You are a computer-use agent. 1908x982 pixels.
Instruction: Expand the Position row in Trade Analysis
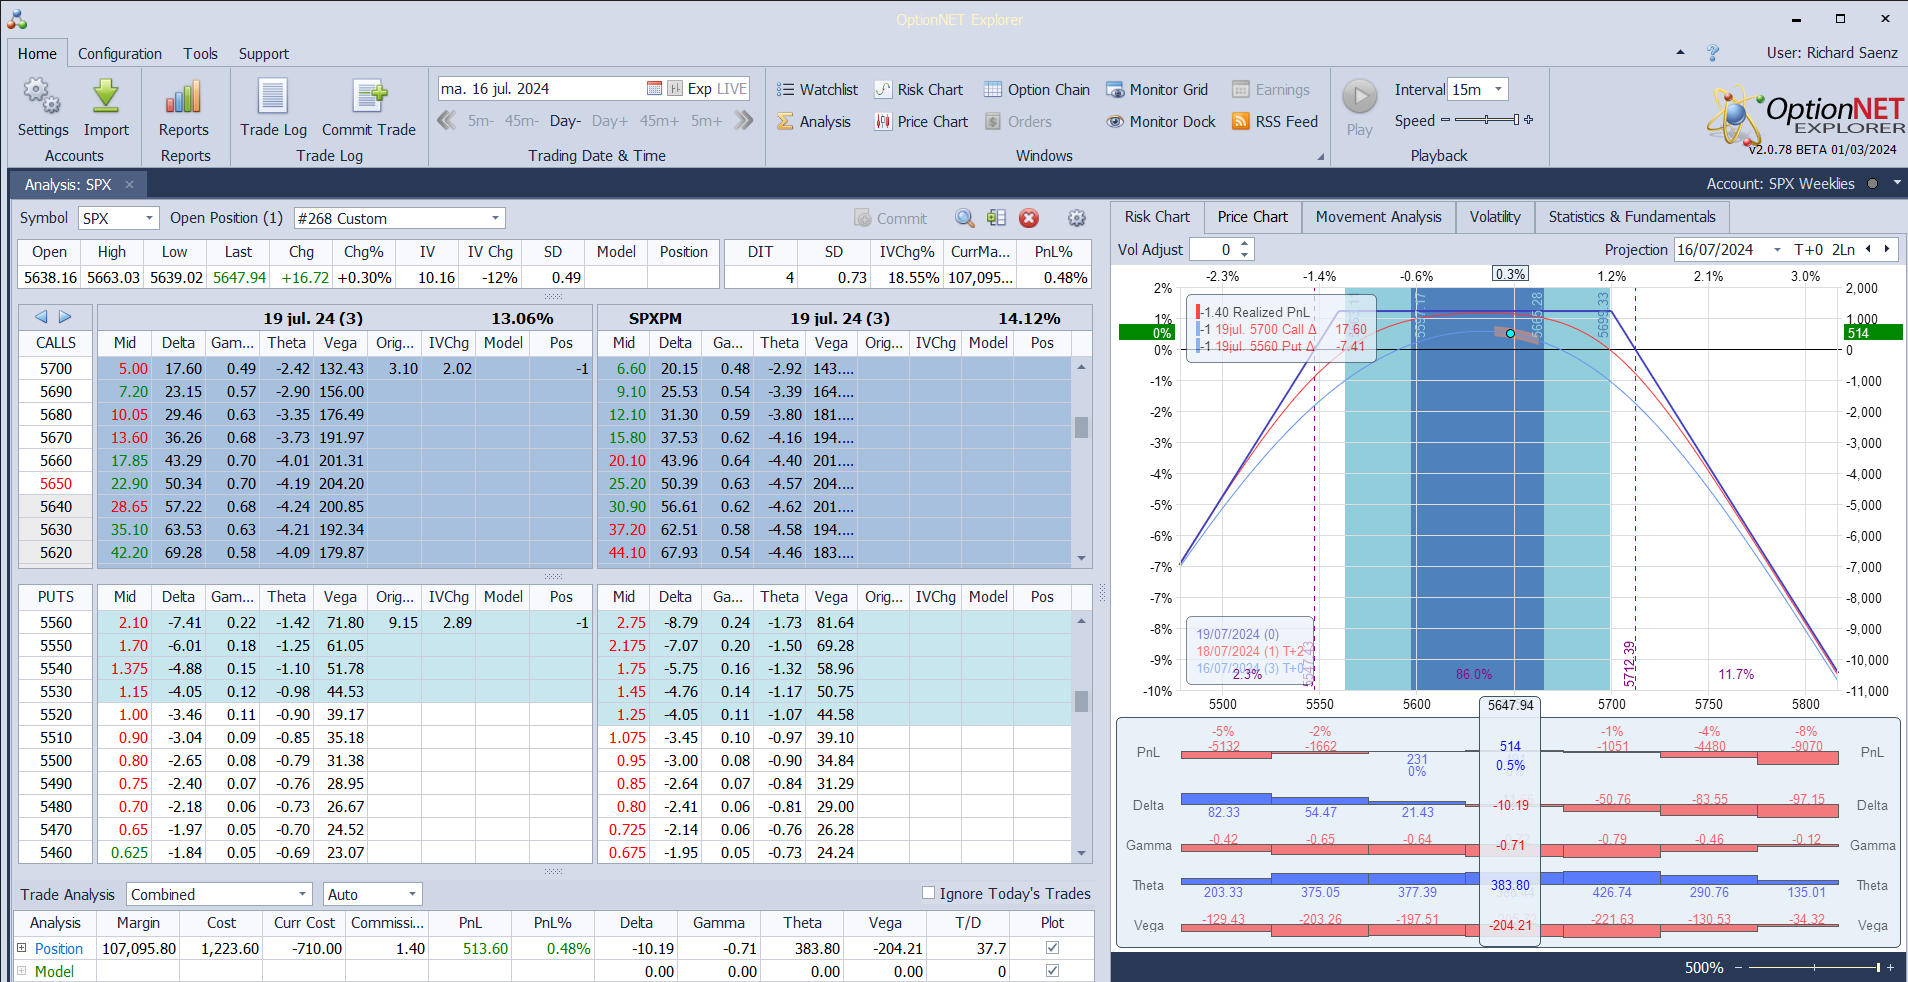[x=21, y=948]
